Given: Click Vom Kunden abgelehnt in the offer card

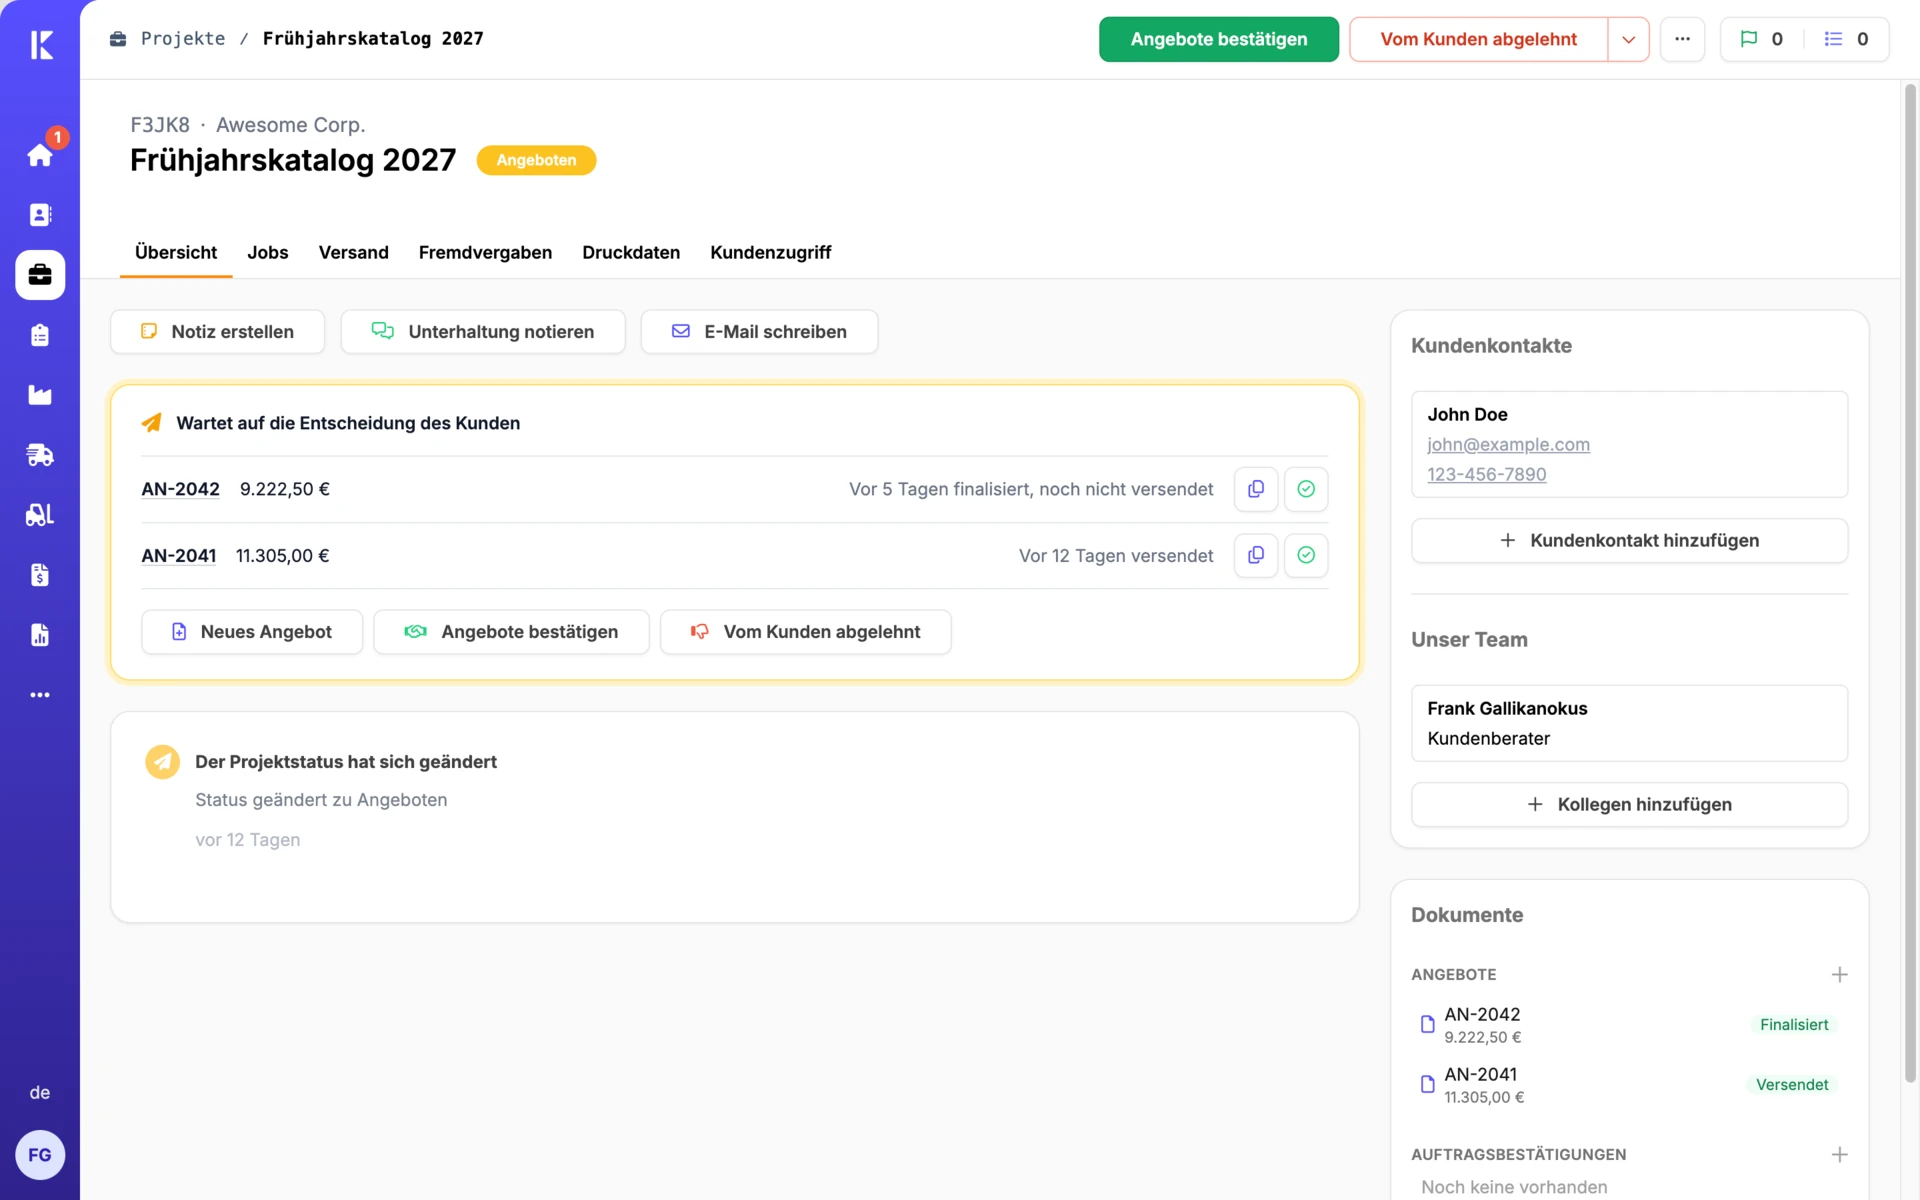Looking at the screenshot, I should (806, 632).
